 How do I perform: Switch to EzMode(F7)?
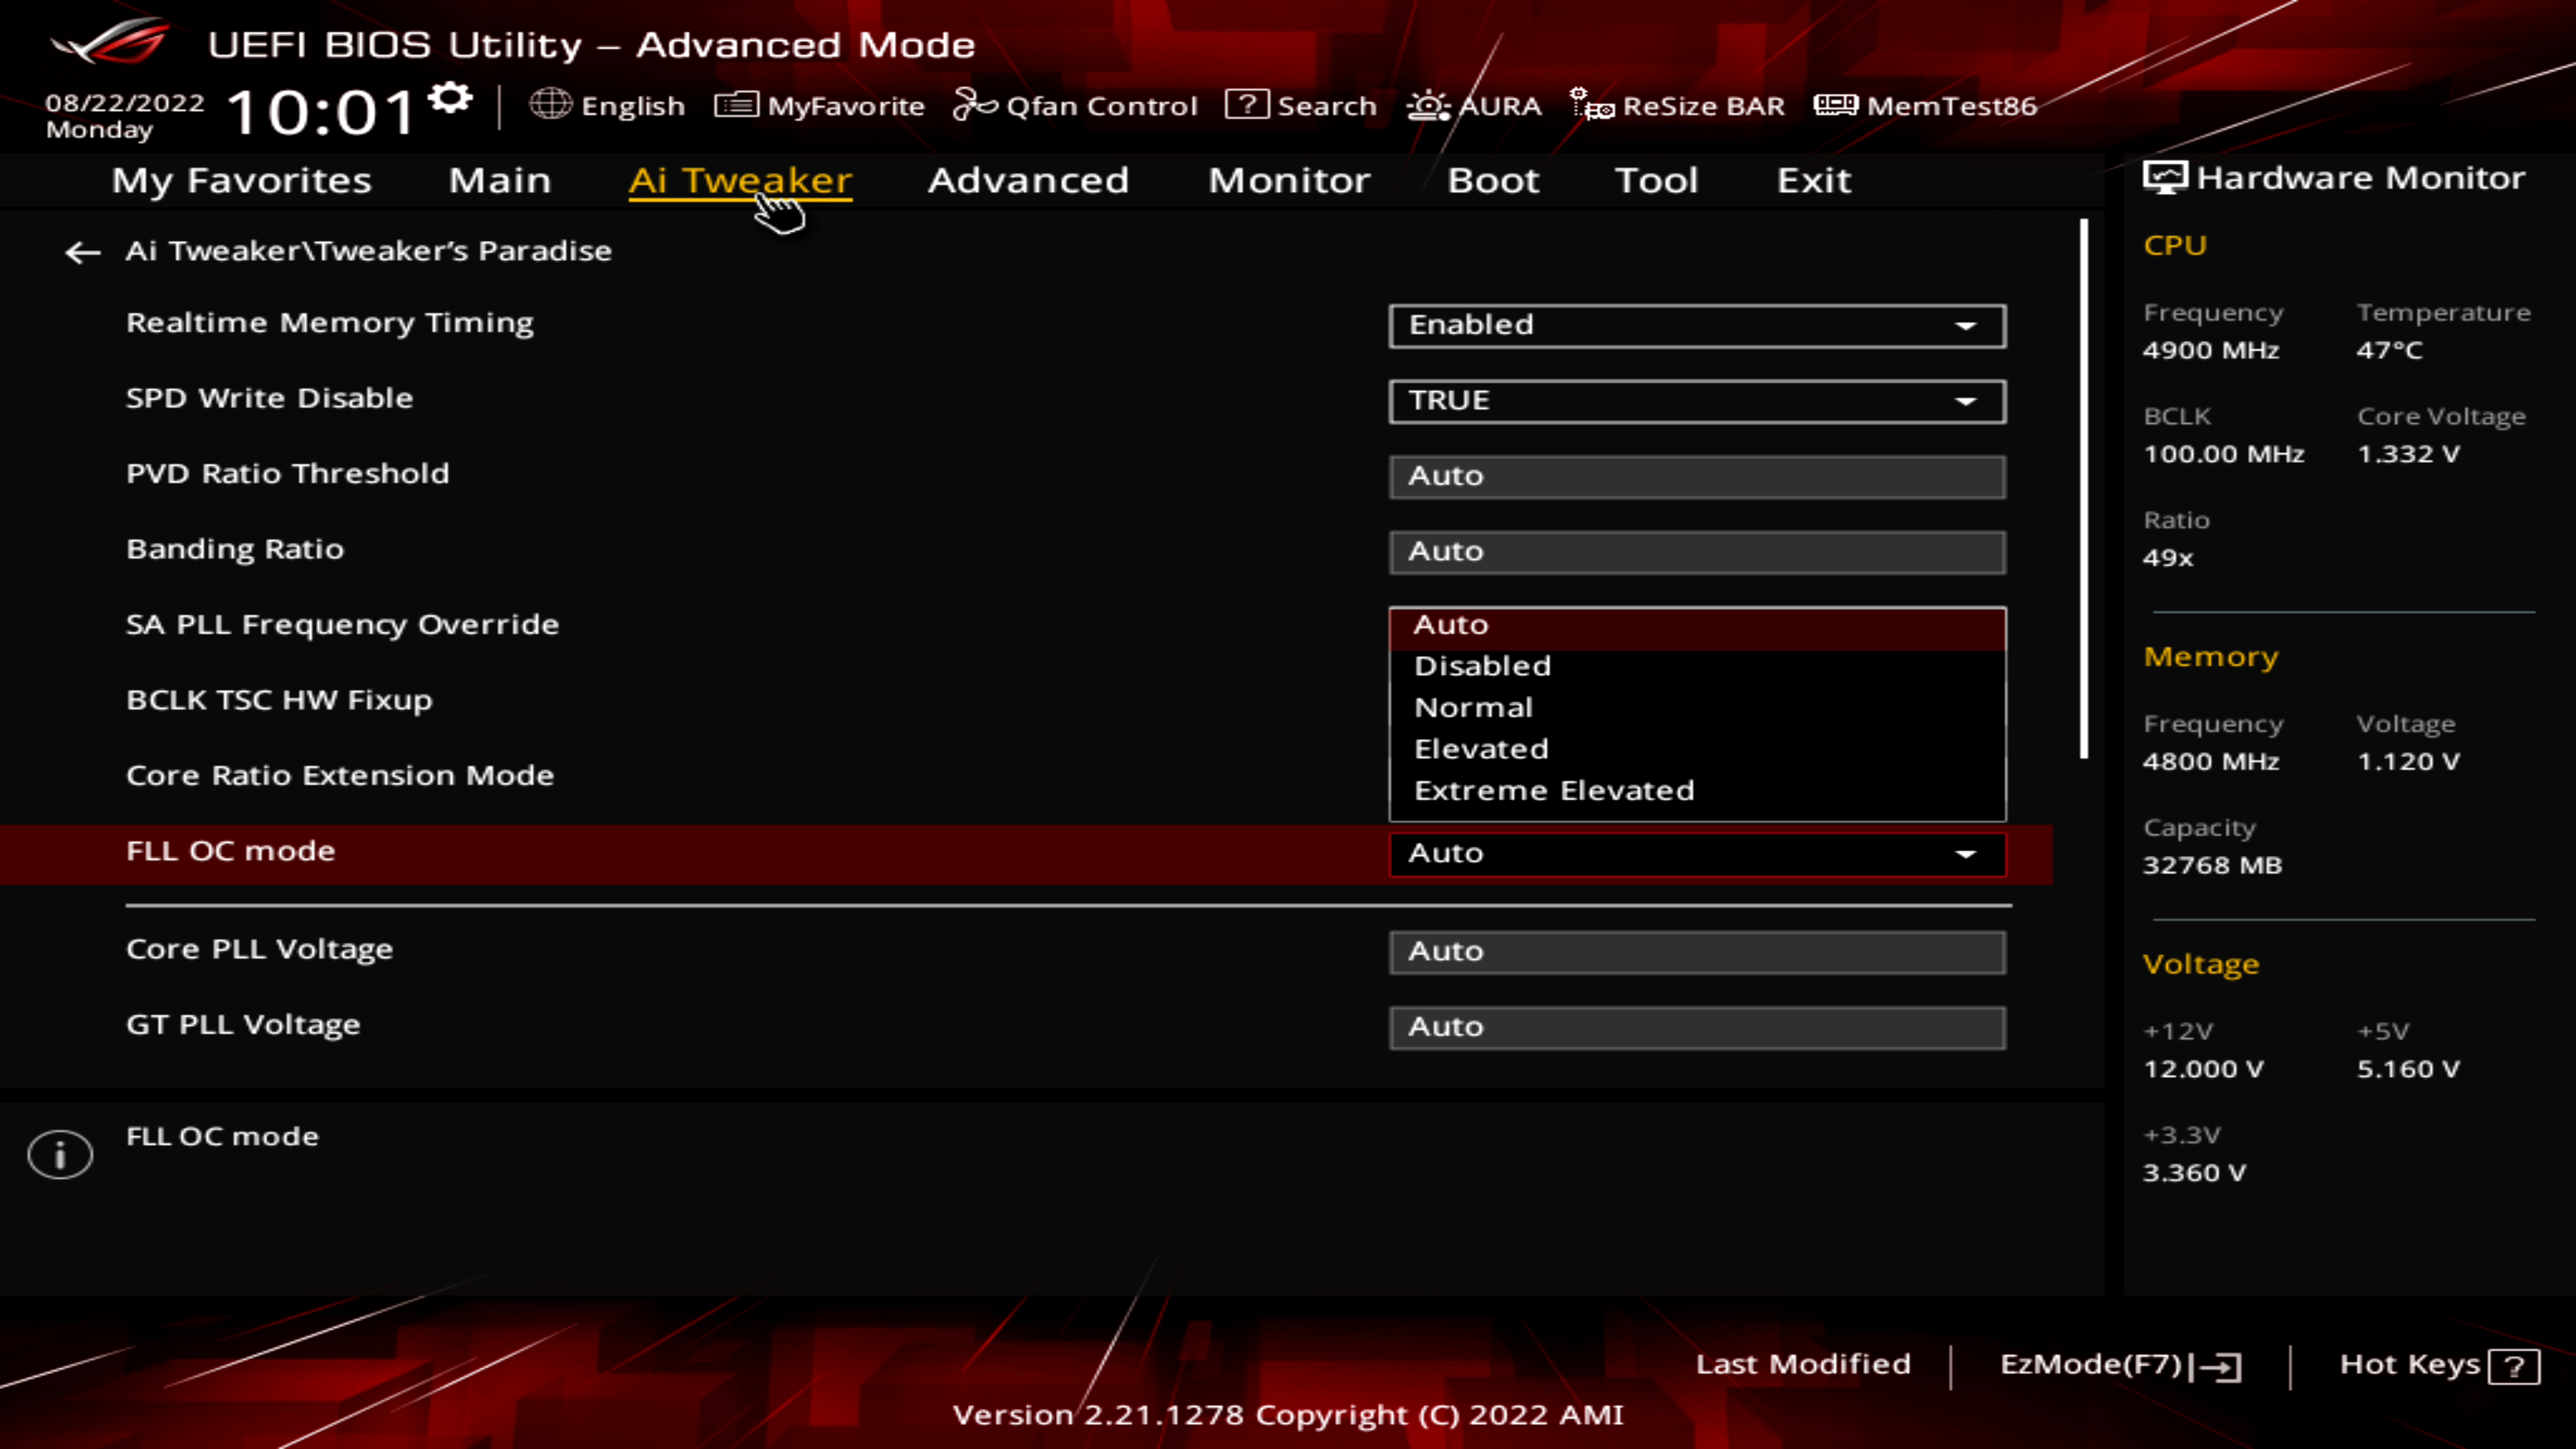(x=2120, y=1365)
